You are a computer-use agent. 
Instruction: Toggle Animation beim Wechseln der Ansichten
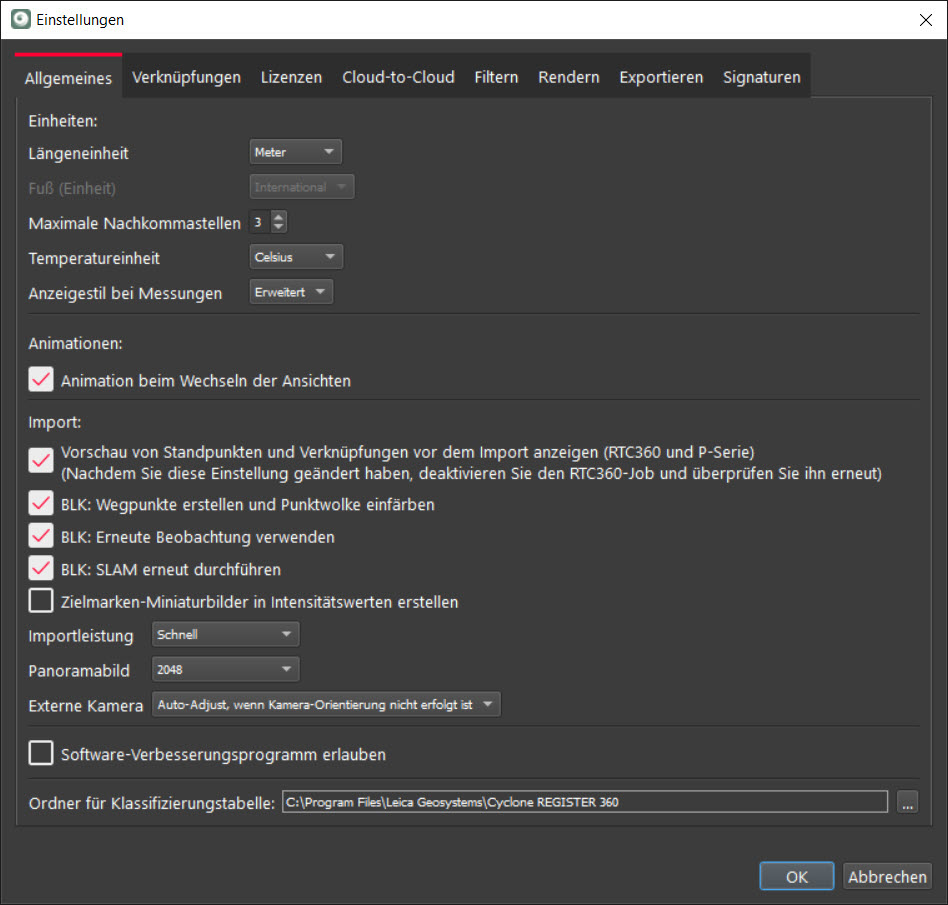coord(41,380)
